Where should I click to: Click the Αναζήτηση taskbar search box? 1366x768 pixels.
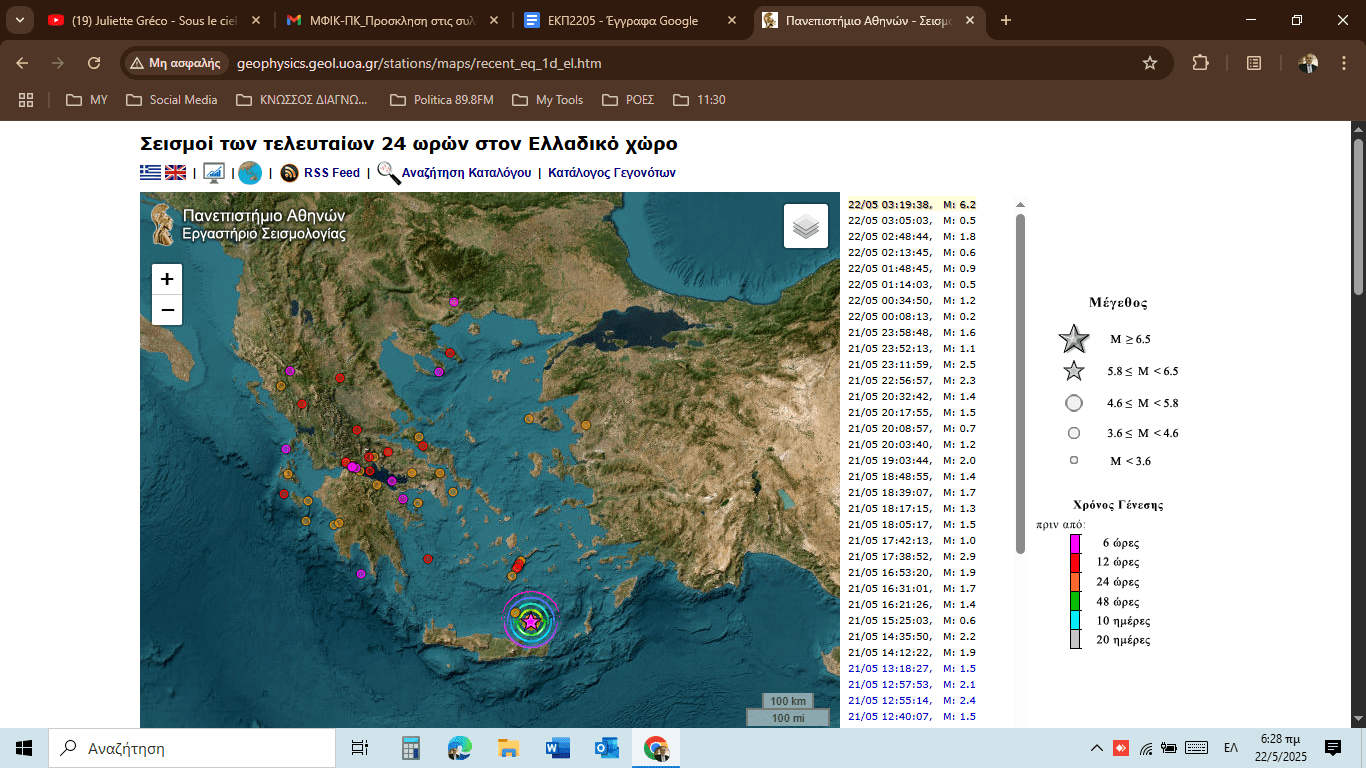[192, 748]
